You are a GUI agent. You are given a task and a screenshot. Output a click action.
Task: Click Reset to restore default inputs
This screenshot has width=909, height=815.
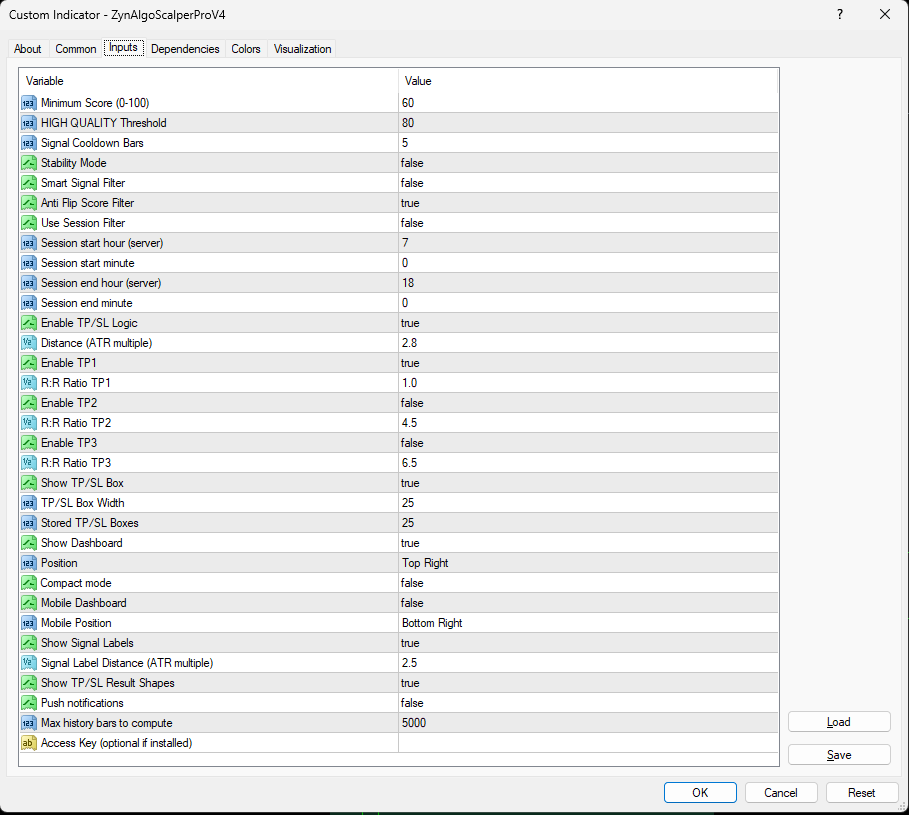pos(861,793)
